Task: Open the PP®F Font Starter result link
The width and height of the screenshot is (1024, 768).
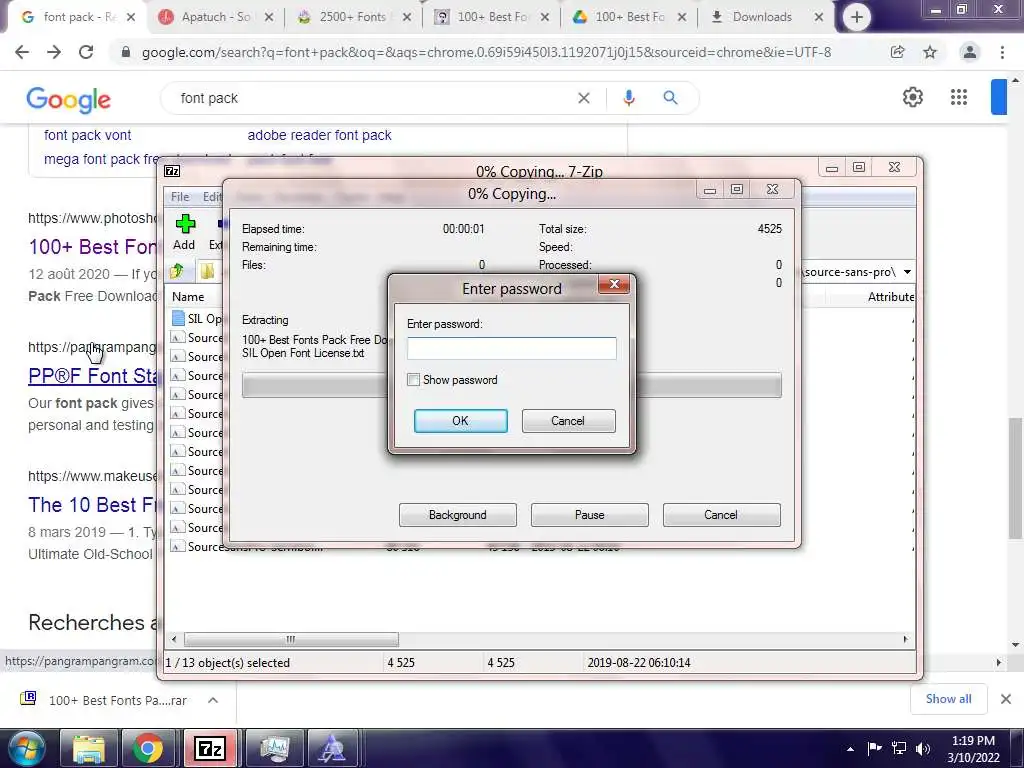Action: tap(92, 376)
